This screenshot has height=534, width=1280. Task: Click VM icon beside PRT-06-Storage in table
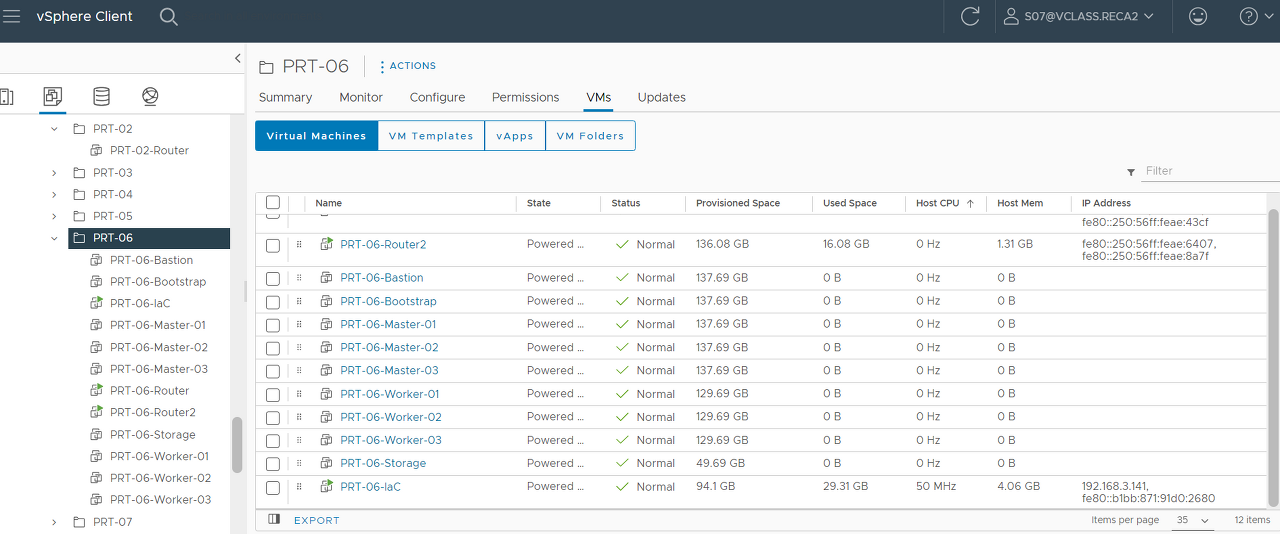(326, 463)
